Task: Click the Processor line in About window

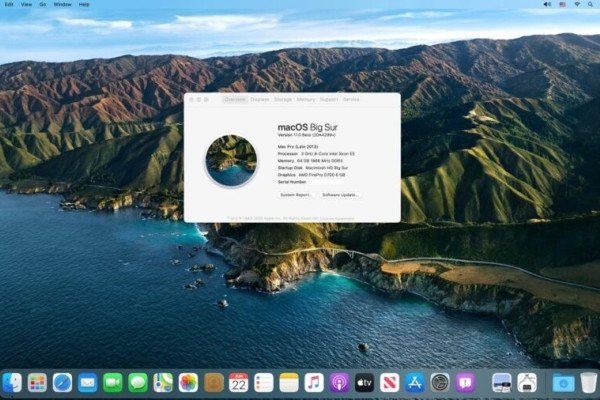Action: pyautogui.click(x=316, y=154)
